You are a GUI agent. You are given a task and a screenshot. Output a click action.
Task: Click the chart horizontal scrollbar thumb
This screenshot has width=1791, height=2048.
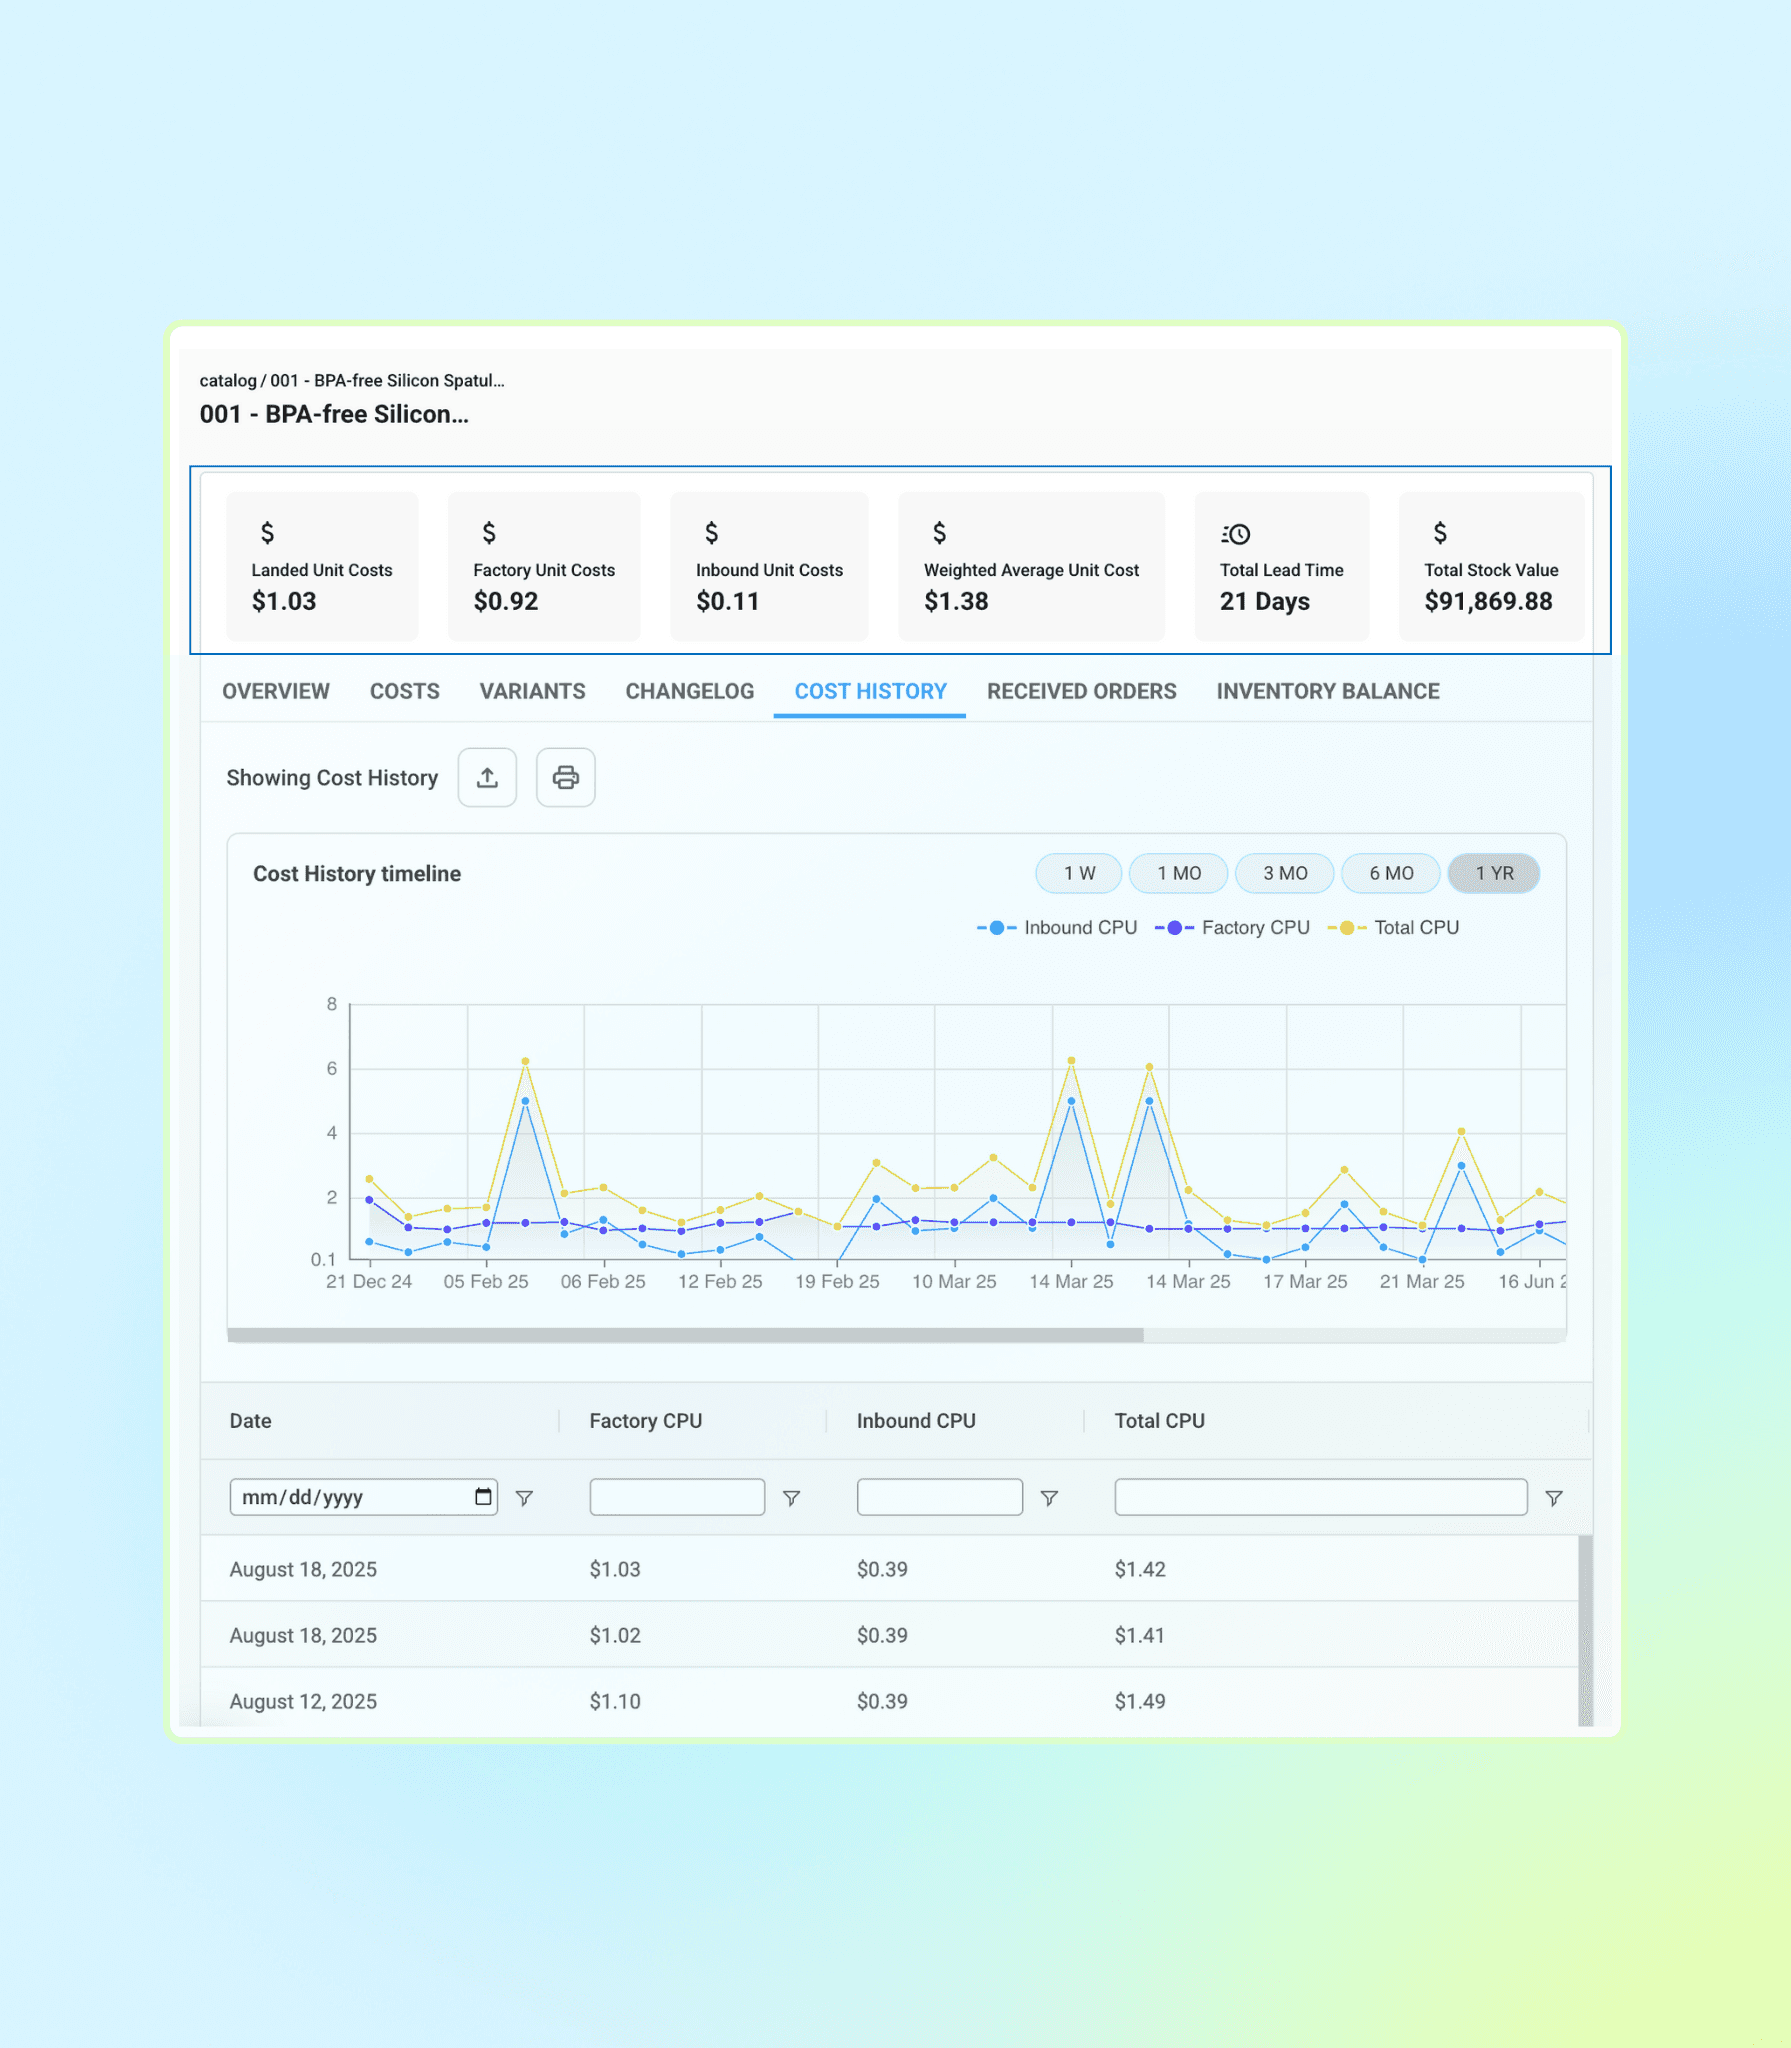(686, 1335)
